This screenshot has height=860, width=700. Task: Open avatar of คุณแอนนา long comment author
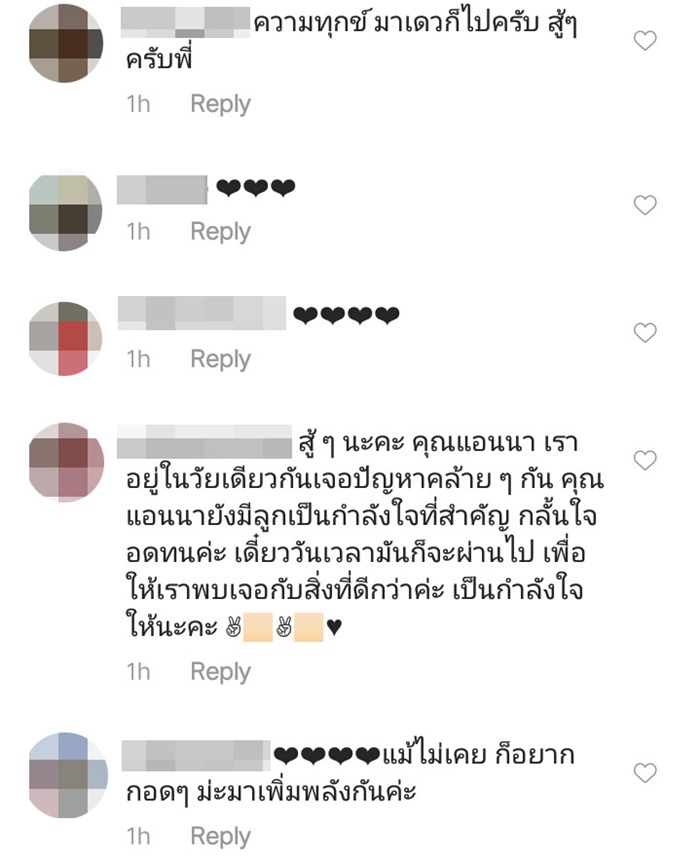click(x=66, y=462)
